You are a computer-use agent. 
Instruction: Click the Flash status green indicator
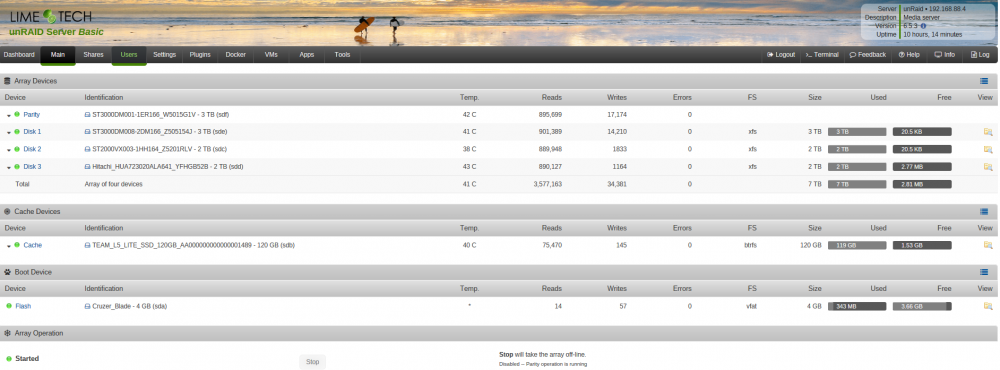[9, 306]
